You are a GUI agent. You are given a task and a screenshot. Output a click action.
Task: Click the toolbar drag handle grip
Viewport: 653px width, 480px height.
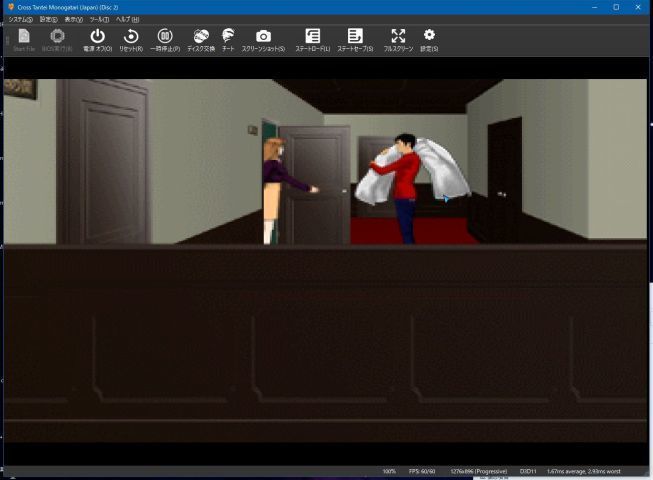coord(7,40)
